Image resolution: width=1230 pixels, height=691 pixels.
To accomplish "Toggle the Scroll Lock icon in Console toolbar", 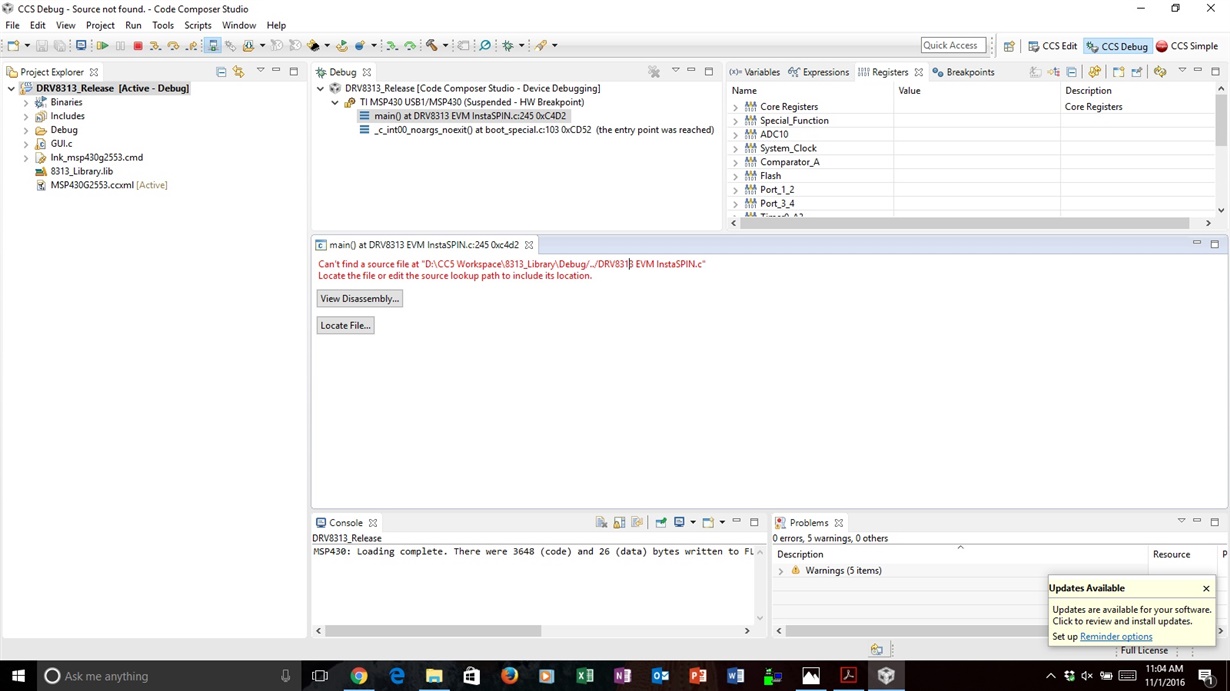I will pyautogui.click(x=619, y=523).
